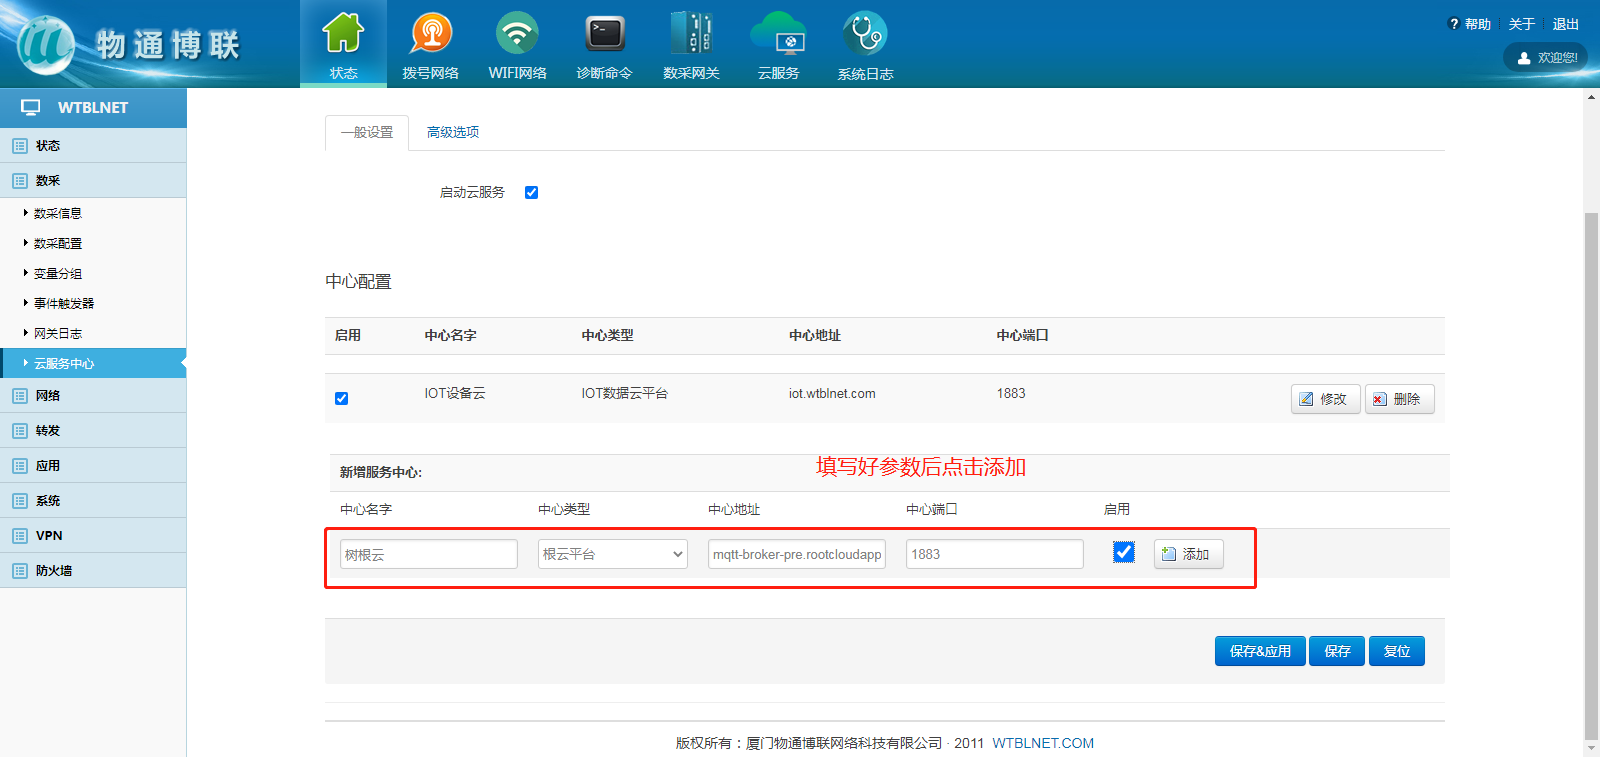Select 数采配置 in the sidebar menu
Image resolution: width=1600 pixels, height=757 pixels.
(x=58, y=243)
